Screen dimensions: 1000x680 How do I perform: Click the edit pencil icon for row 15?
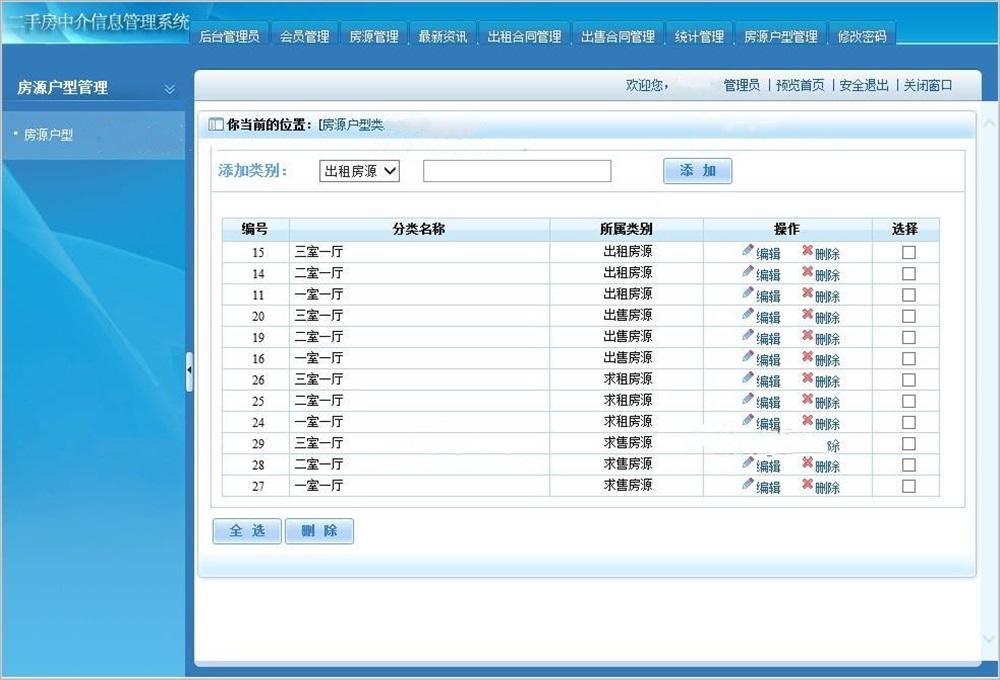click(748, 250)
